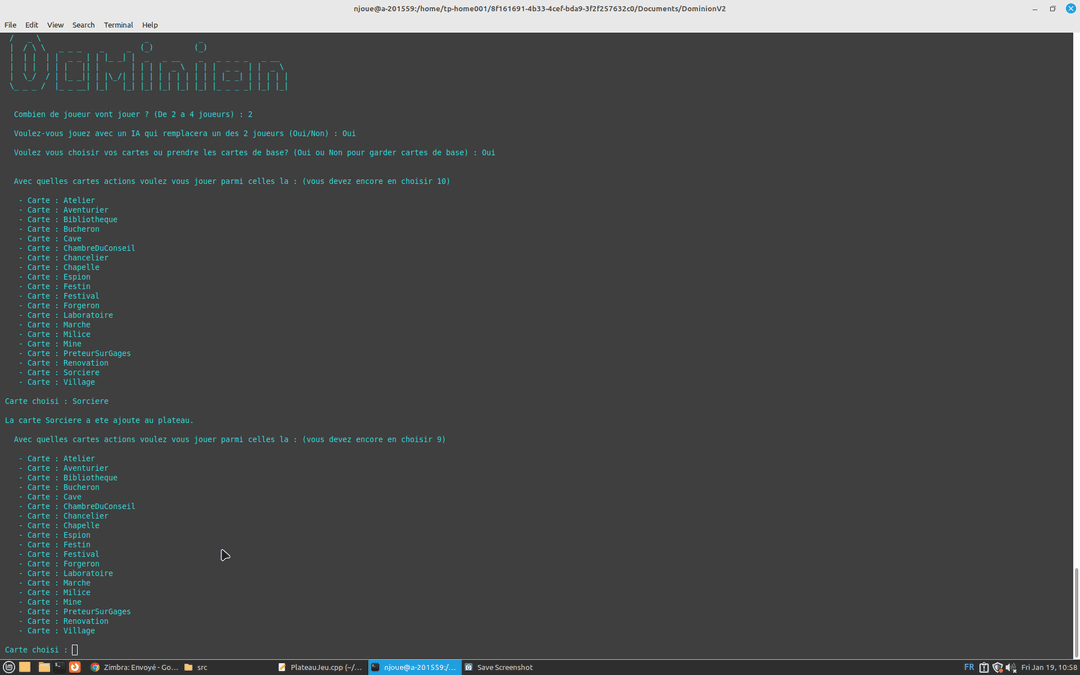Open the Edit menu
1080x675 pixels.
tap(32, 25)
